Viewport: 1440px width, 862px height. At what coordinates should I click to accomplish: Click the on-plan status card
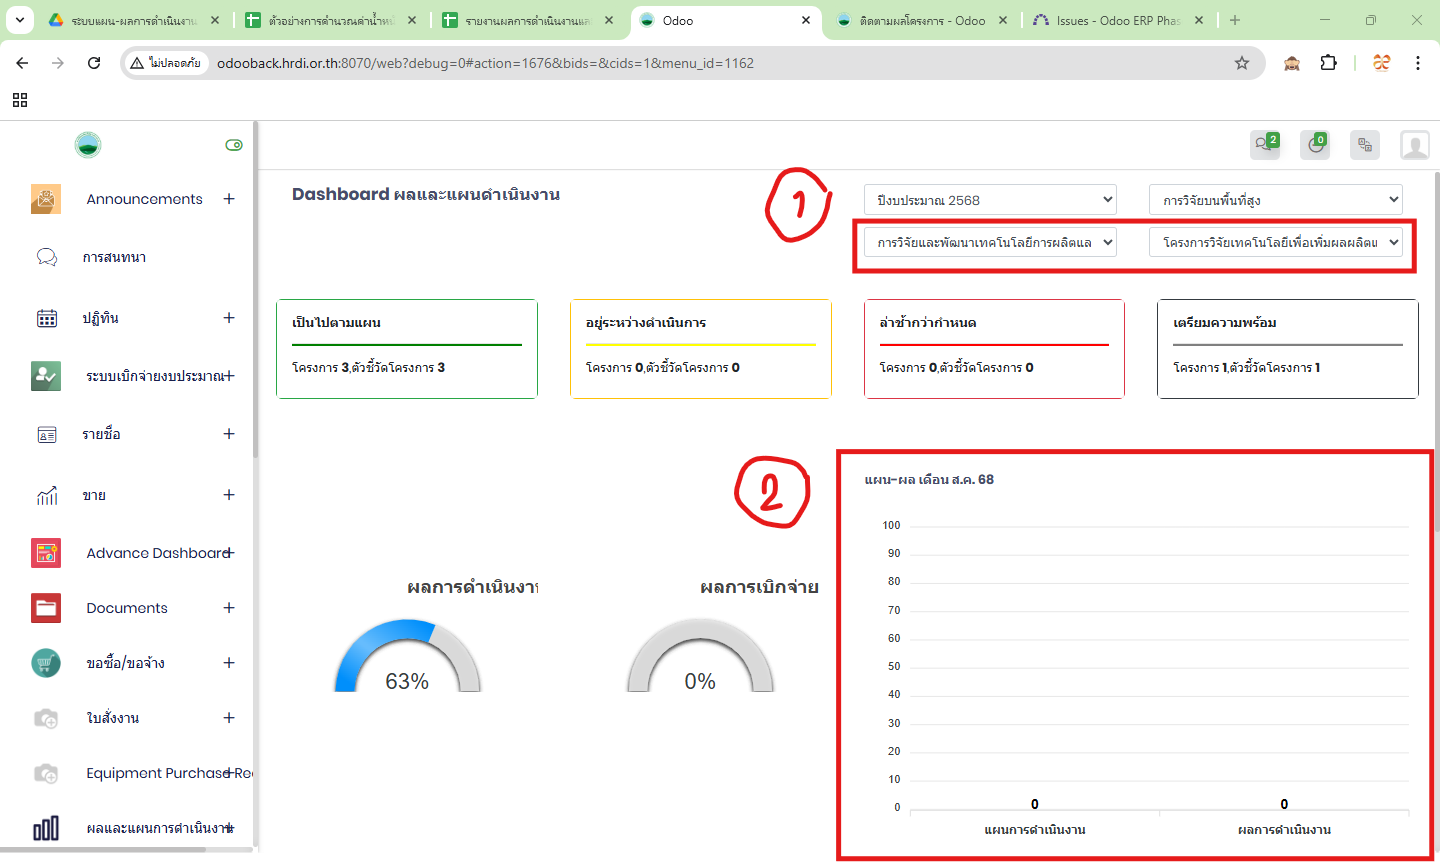[x=407, y=348]
